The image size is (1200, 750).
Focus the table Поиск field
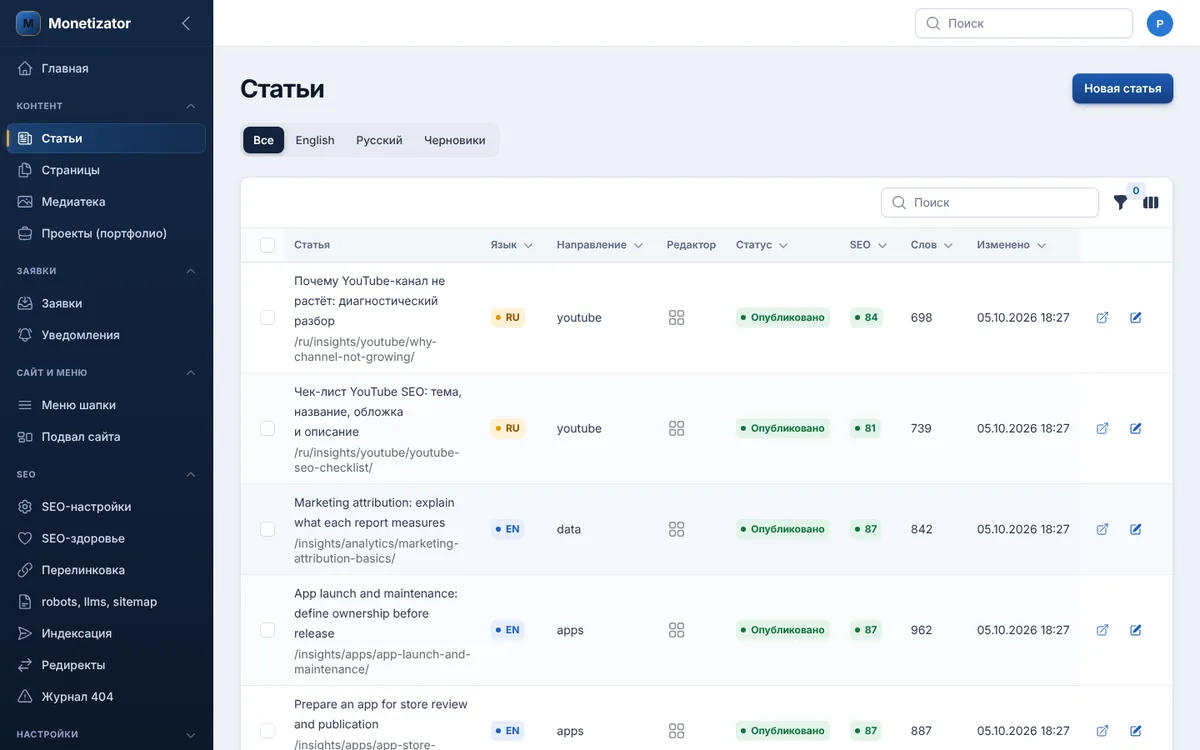[990, 202]
